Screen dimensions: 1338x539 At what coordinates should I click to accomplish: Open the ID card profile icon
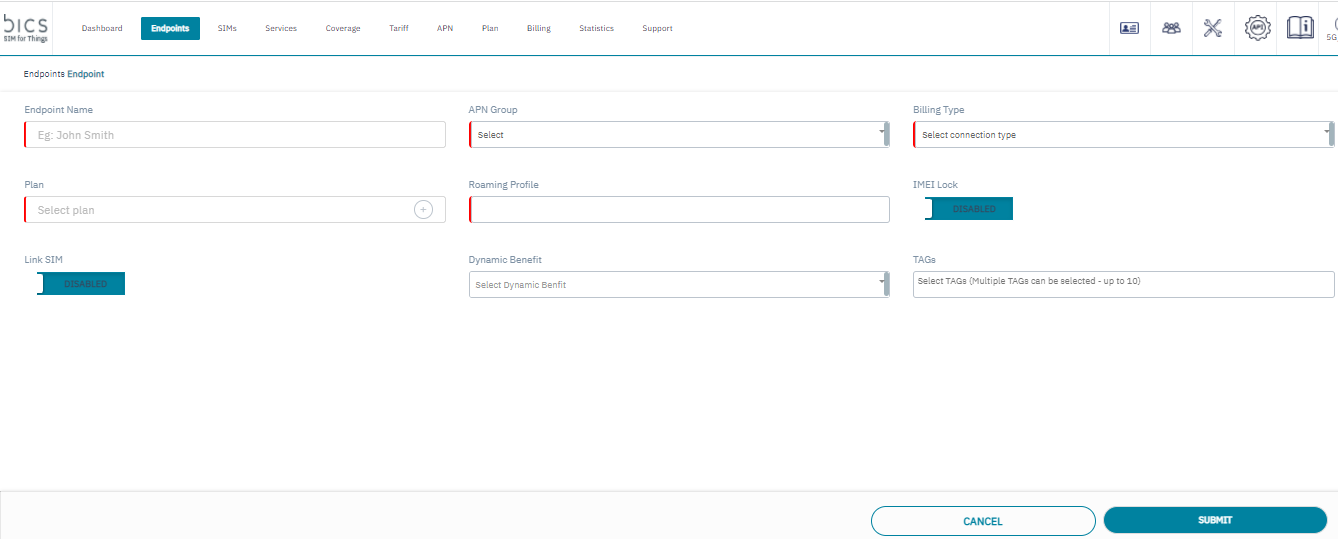1129,28
